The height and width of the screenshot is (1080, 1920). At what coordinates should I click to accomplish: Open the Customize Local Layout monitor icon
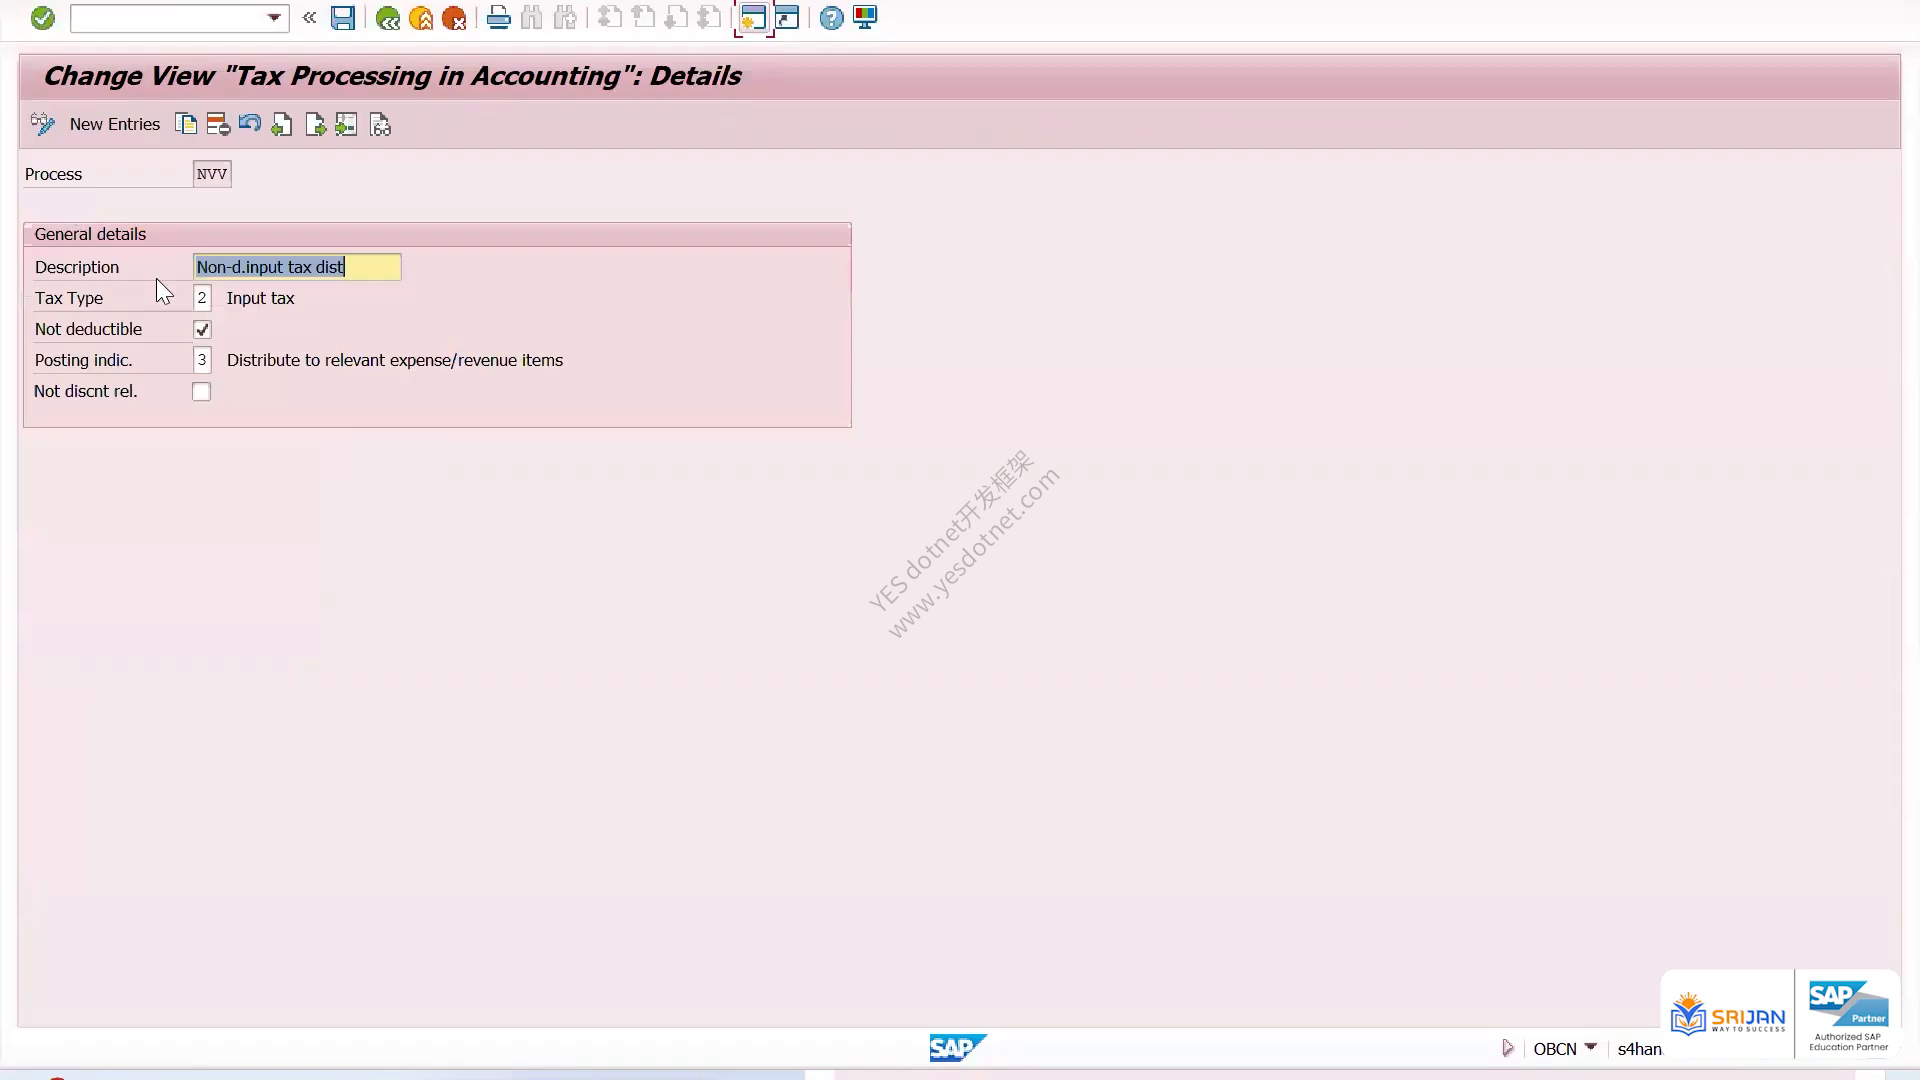(865, 18)
